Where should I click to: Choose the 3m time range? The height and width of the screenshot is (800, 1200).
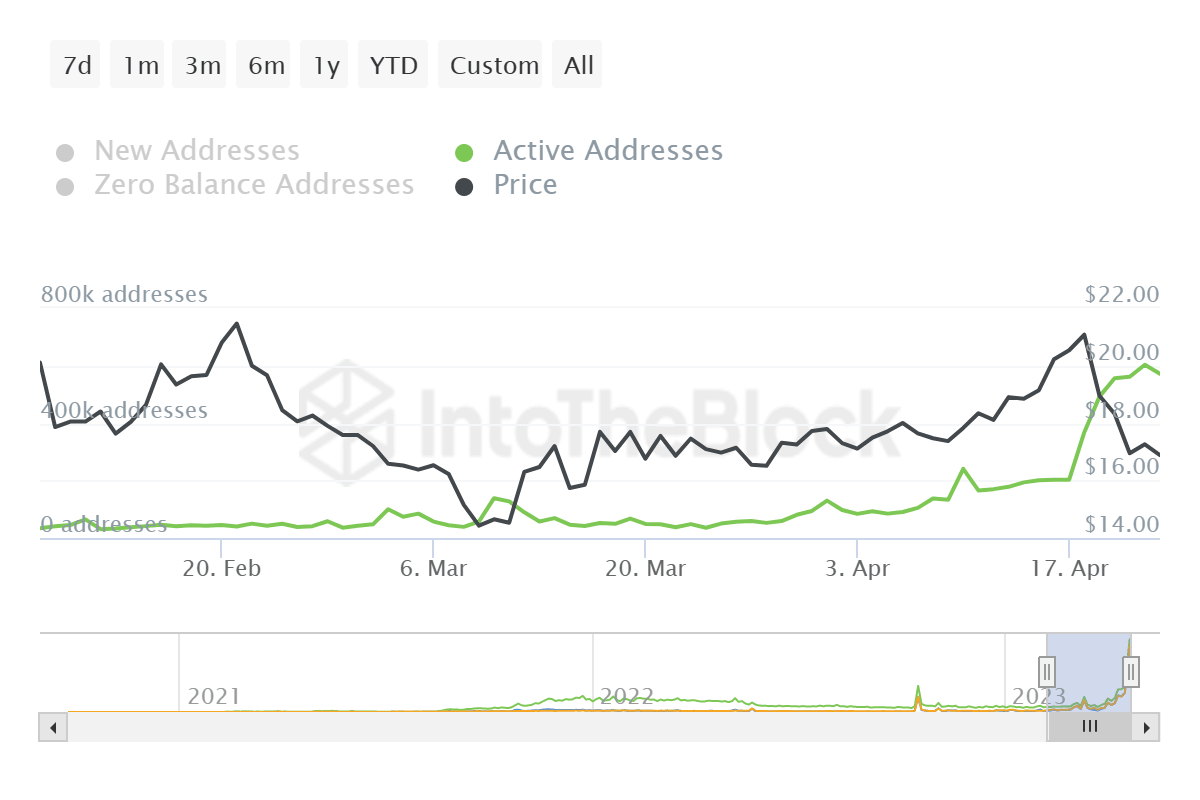click(202, 66)
